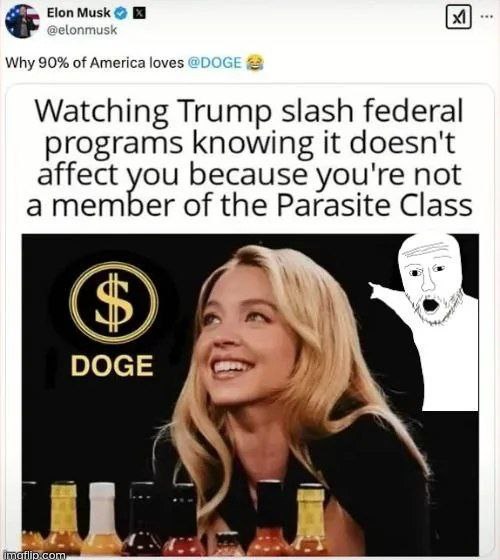Click the 'Why 90% of America loves' text
Viewport: 500px width, 560px height.
[95, 63]
